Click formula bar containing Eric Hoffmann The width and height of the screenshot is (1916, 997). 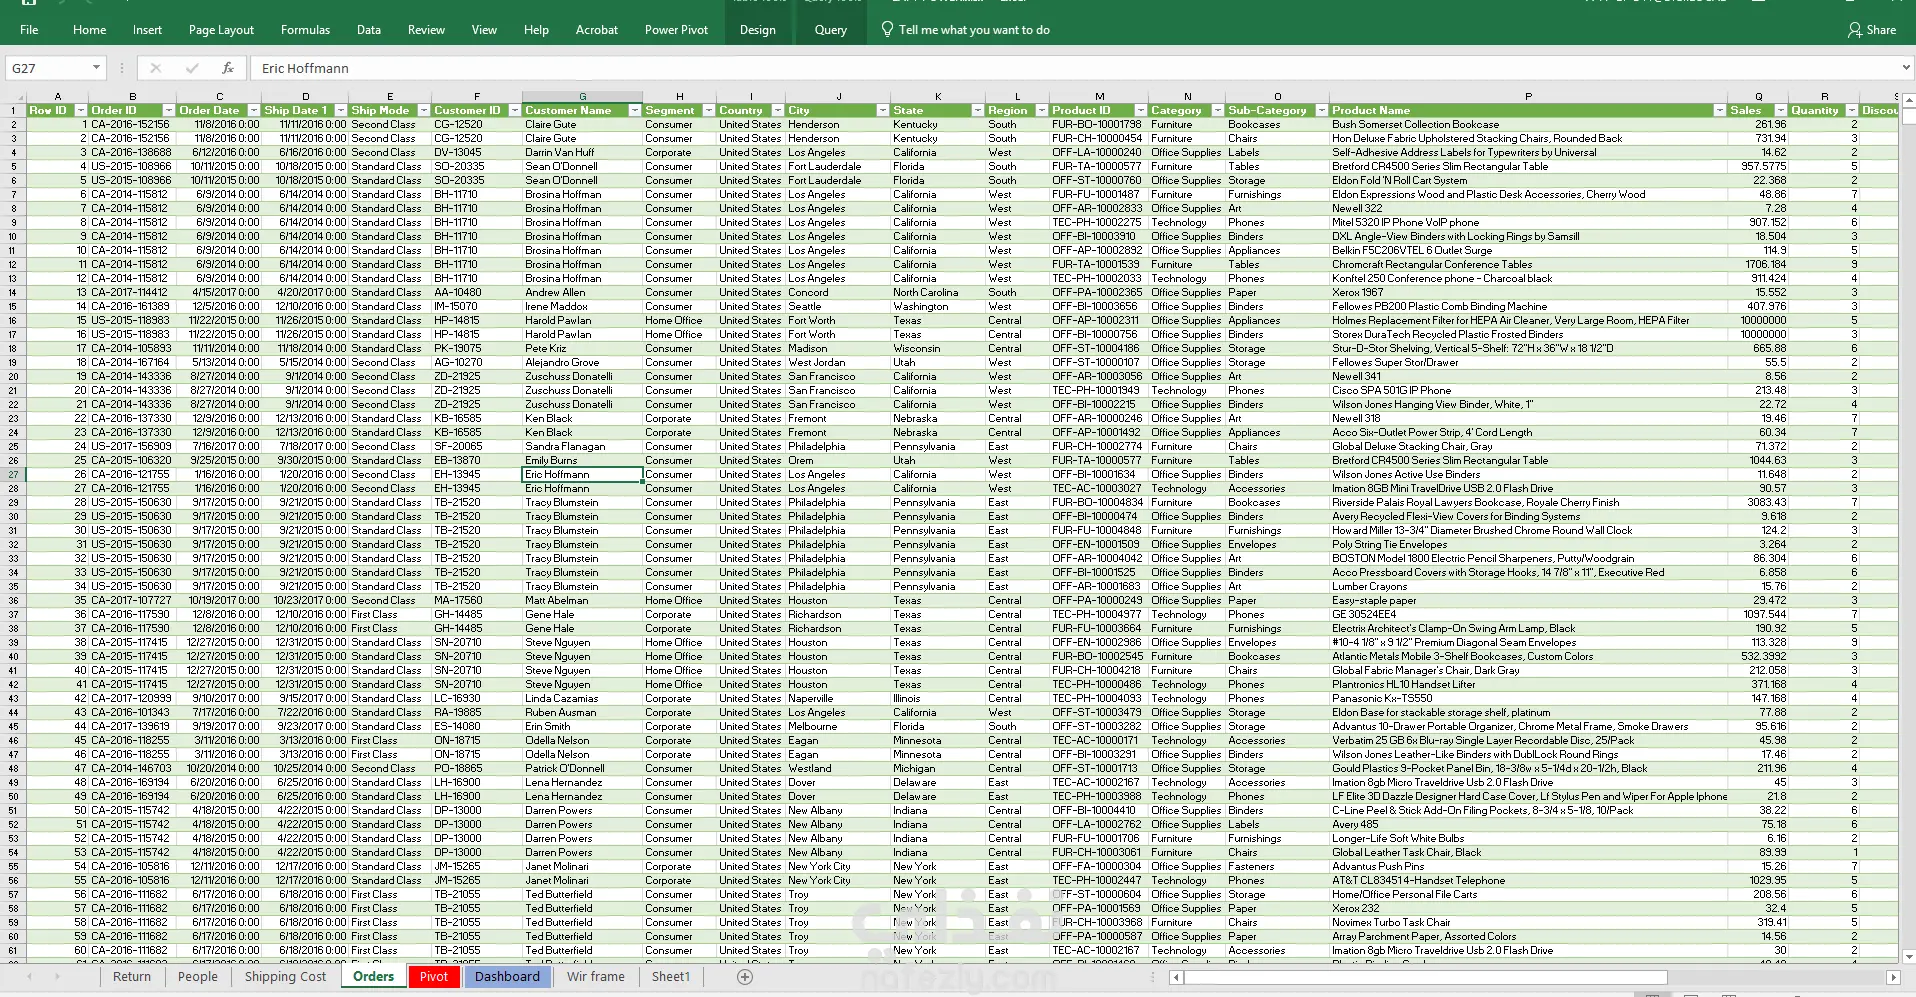point(1075,68)
